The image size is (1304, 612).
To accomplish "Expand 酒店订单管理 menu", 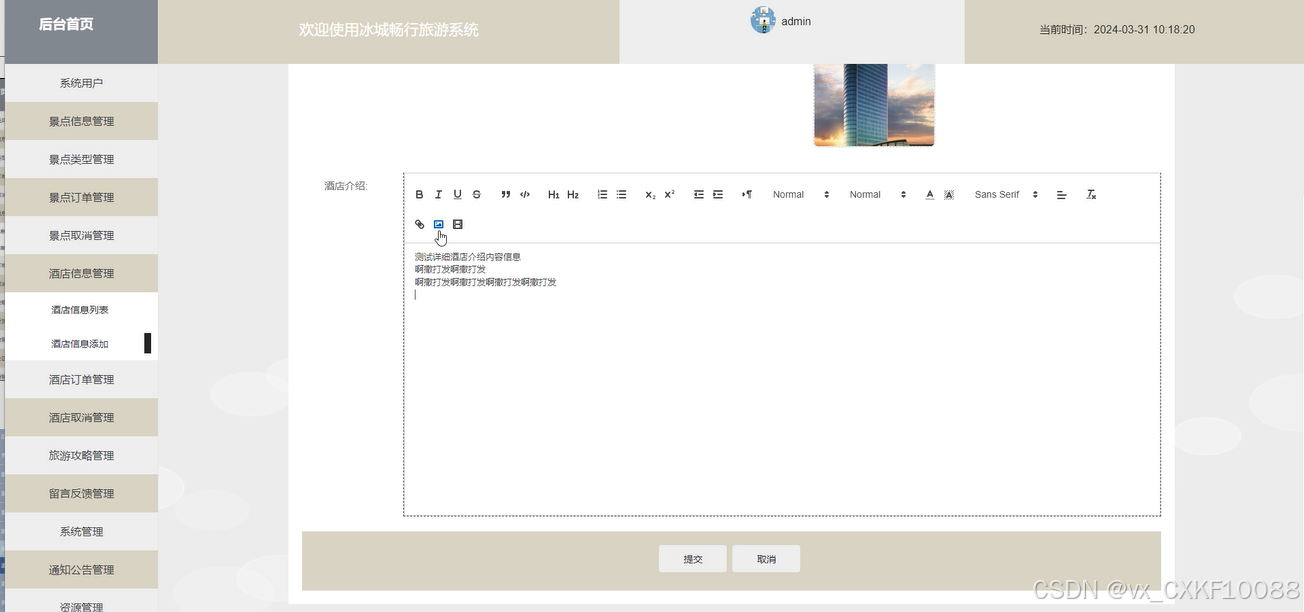I will [81, 379].
